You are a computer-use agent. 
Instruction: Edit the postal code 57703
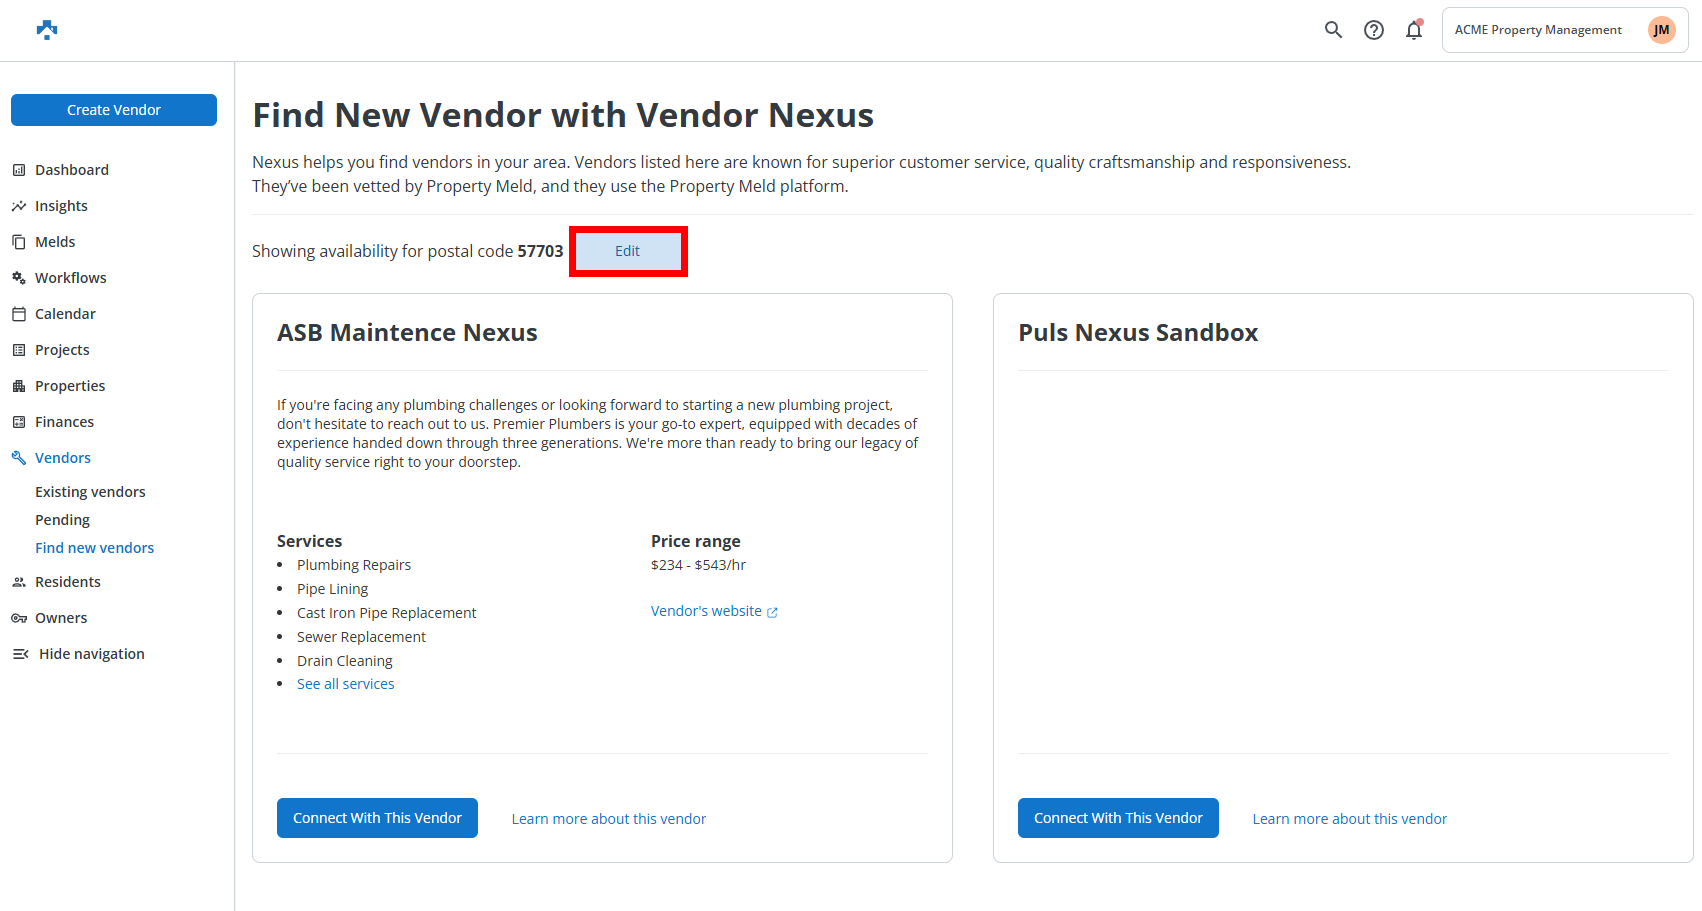point(628,251)
